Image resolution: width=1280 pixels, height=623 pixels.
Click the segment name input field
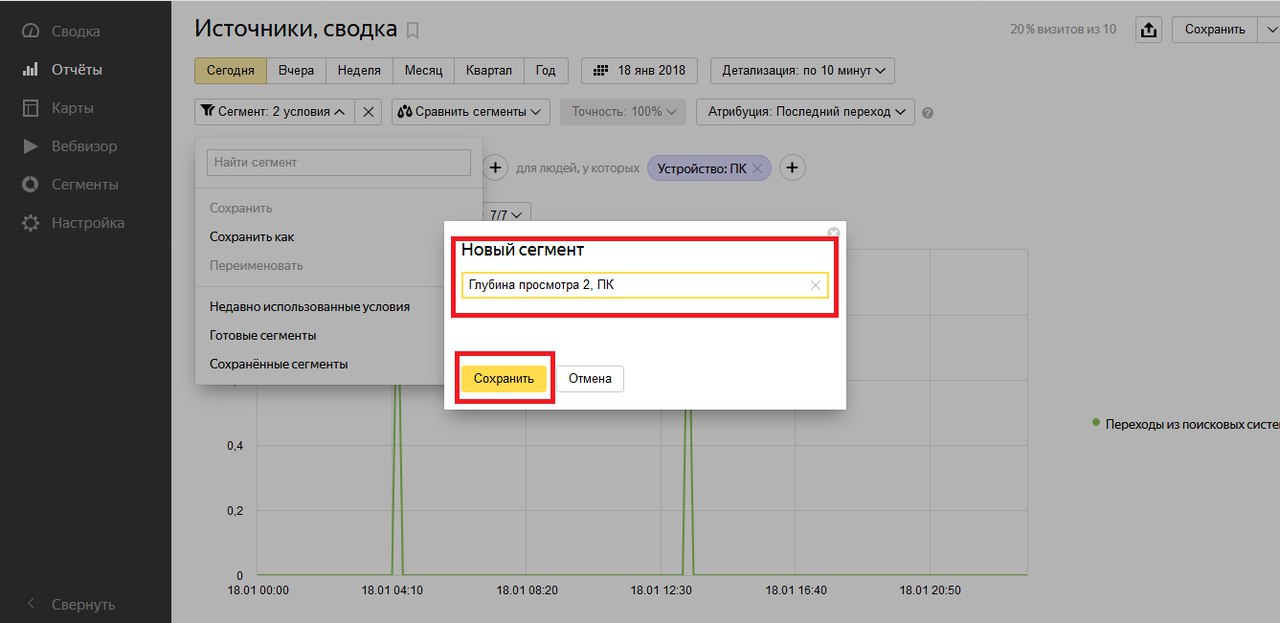click(x=645, y=285)
